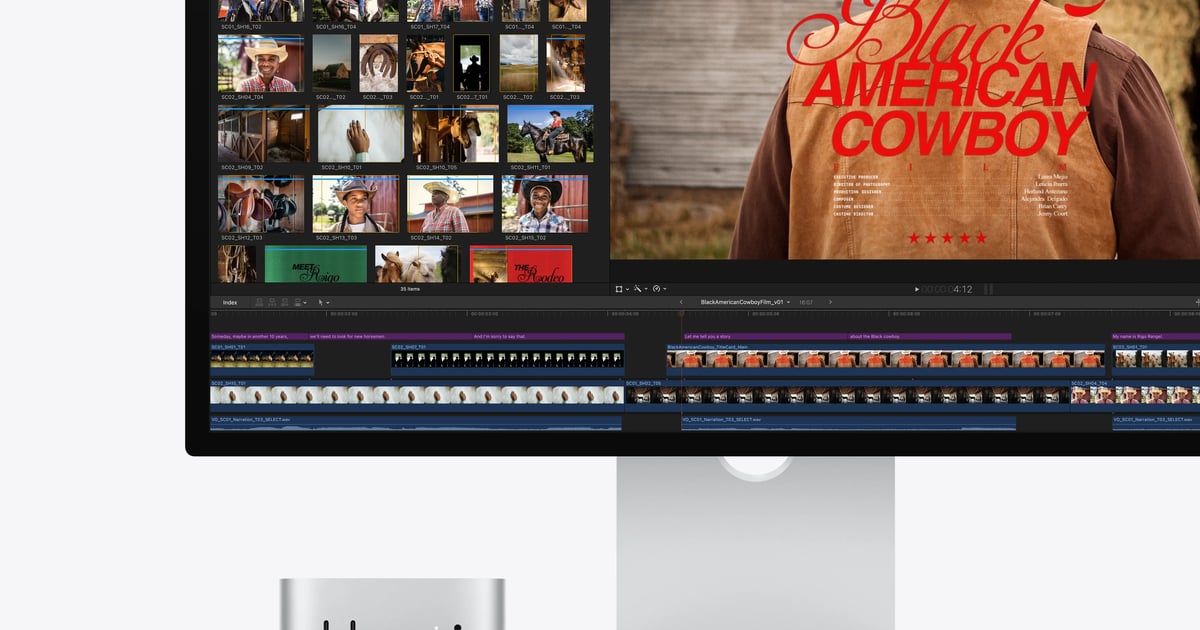Select timeline clip SC02_SH04_T04
The width and height of the screenshot is (1200, 630).
(x=1135, y=394)
